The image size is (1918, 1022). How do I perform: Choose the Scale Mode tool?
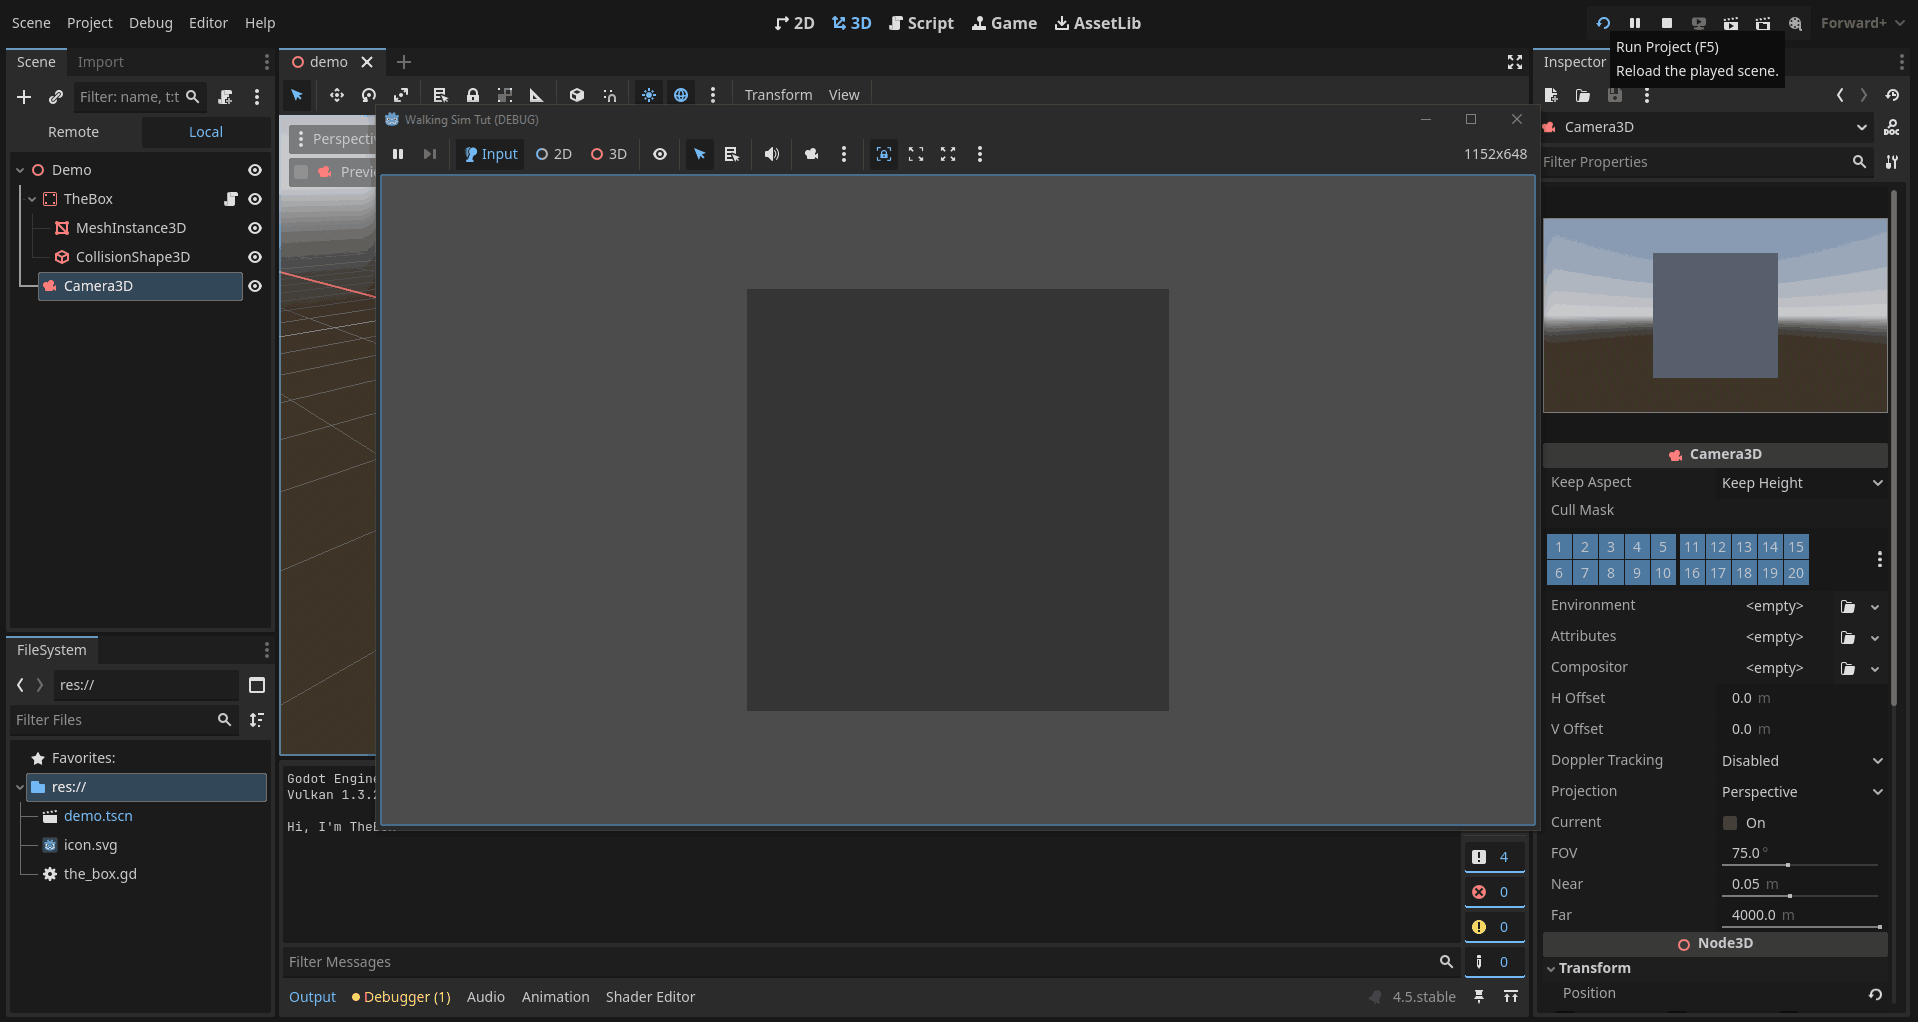401,95
